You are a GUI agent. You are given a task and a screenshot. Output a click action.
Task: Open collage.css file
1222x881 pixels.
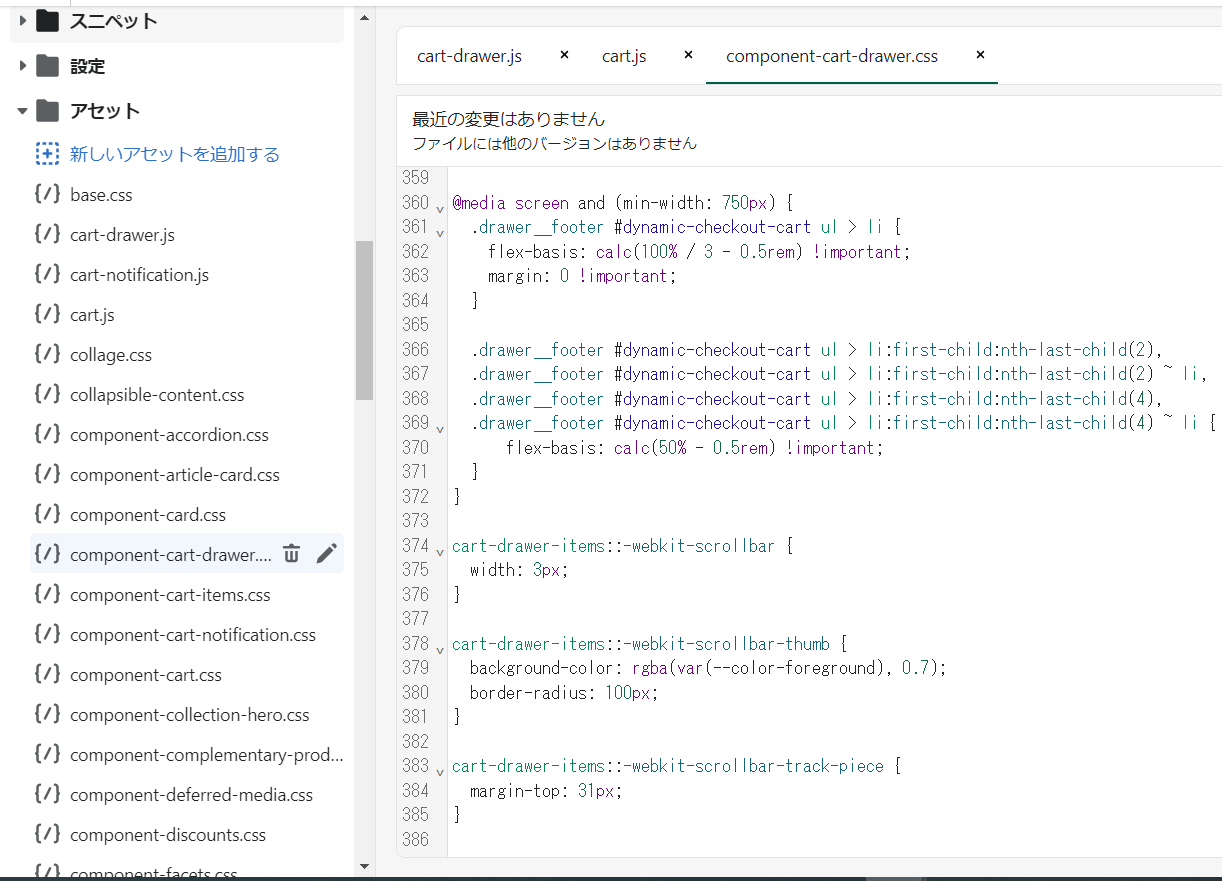pos(111,355)
